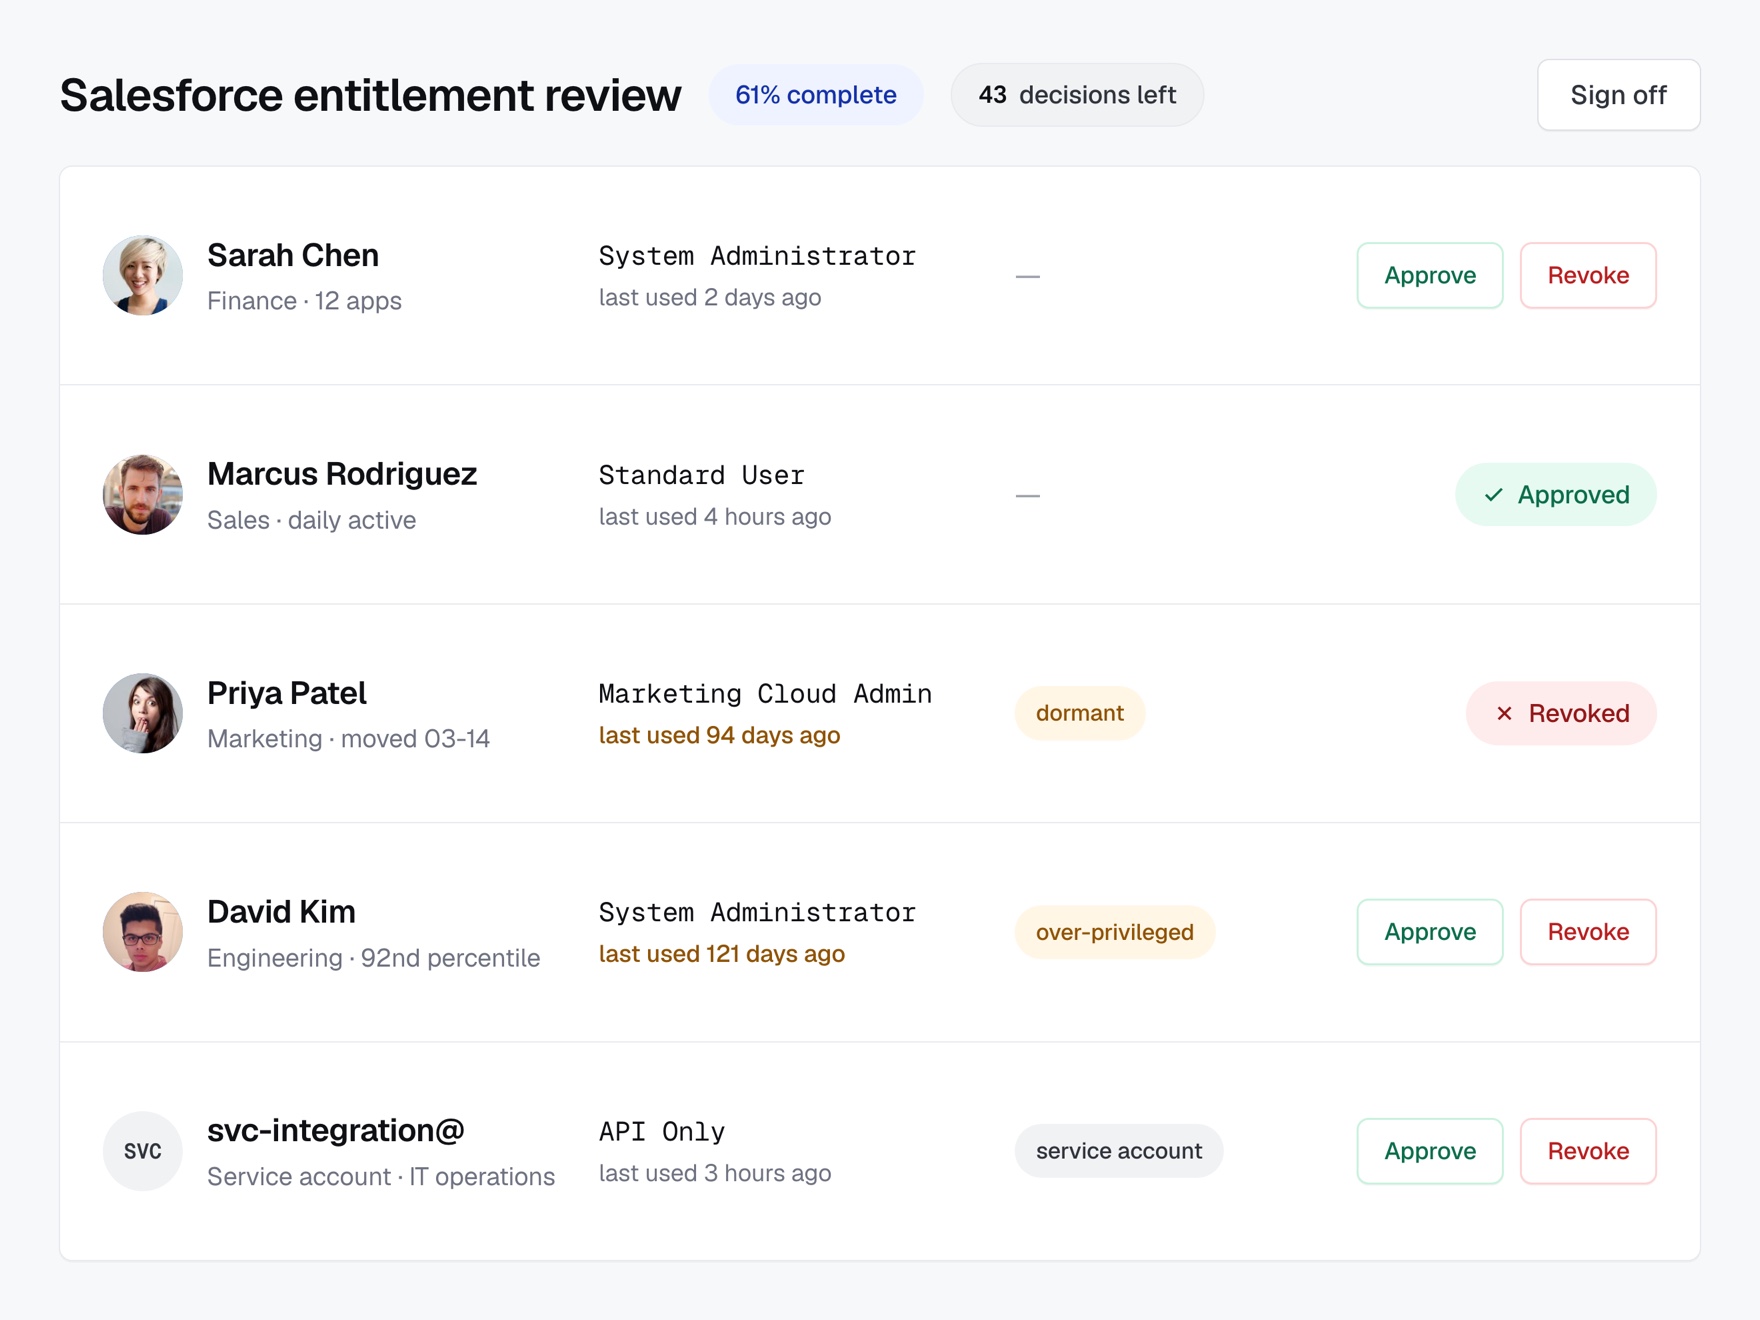Click the Sign off button
The height and width of the screenshot is (1320, 1760).
(1618, 95)
